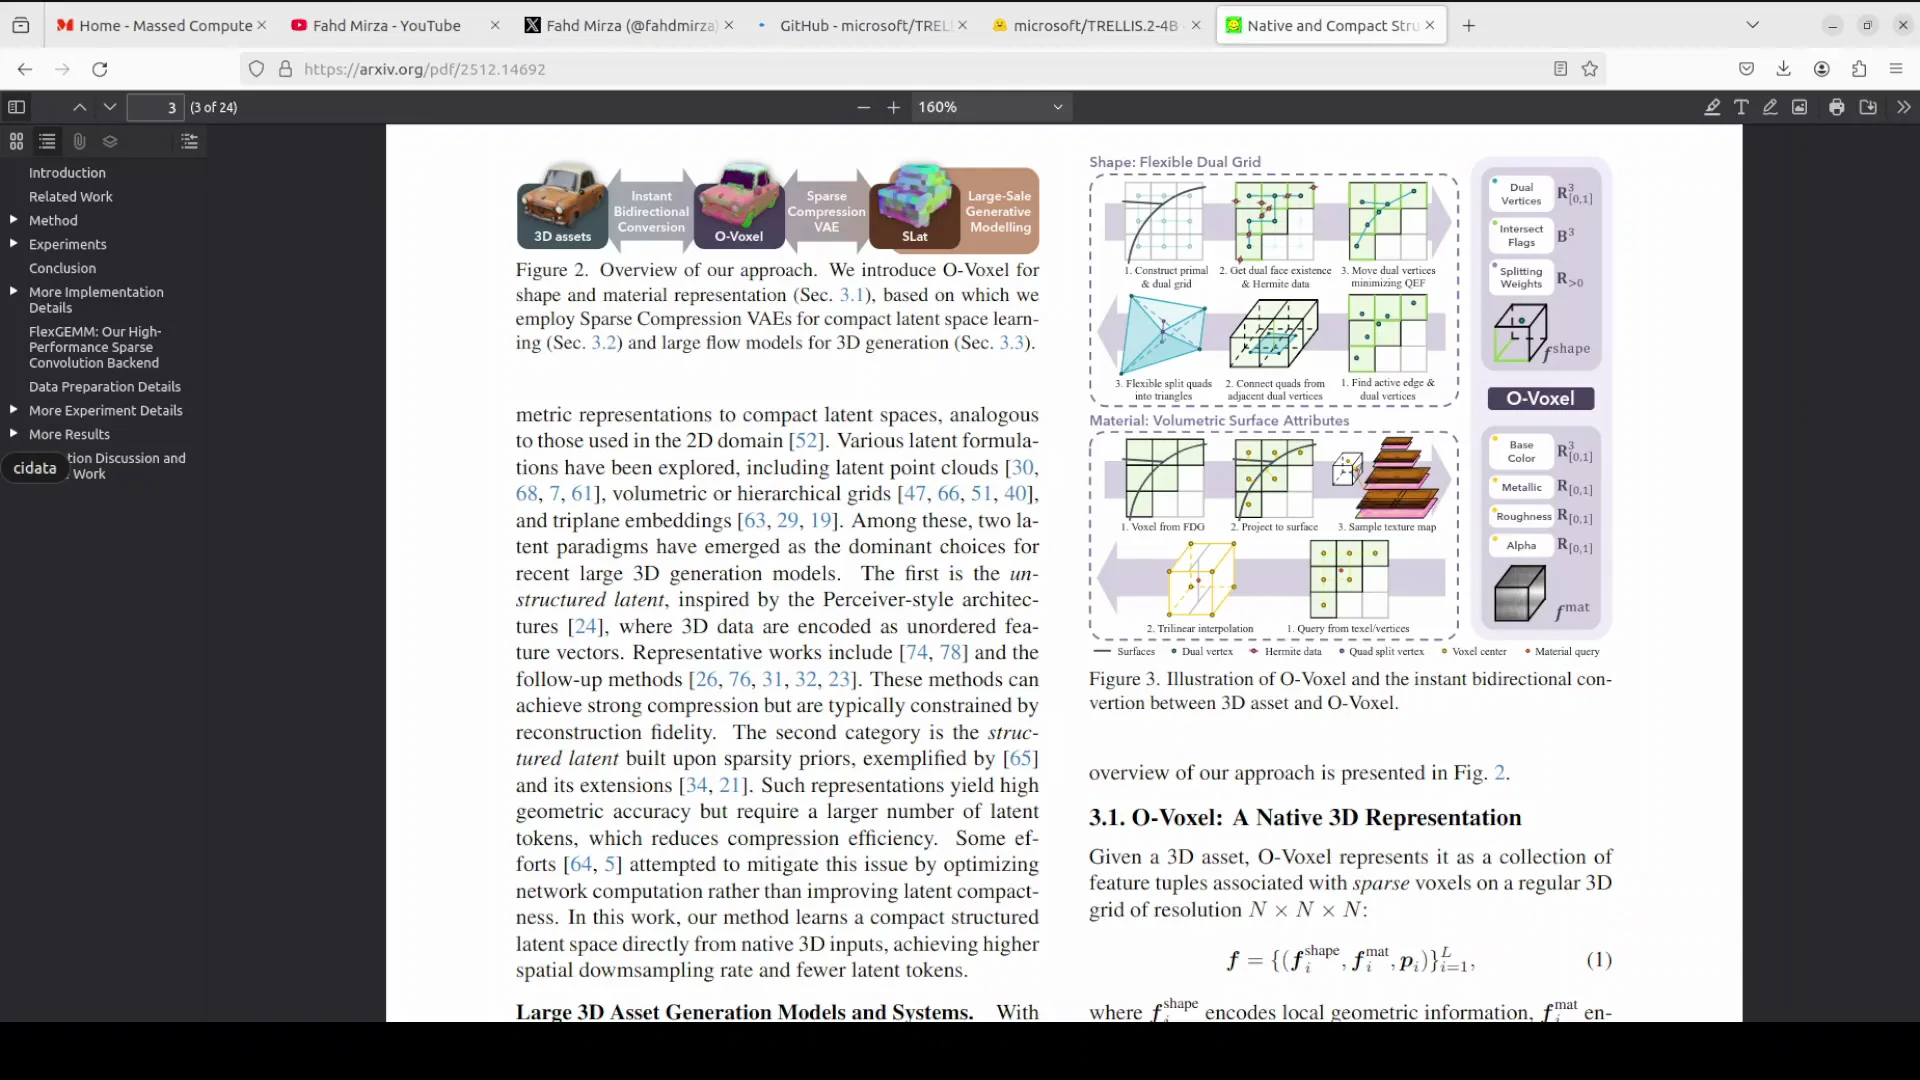Switch sidebar to thumbnails view
This screenshot has width=1920, height=1080.
click(16, 142)
